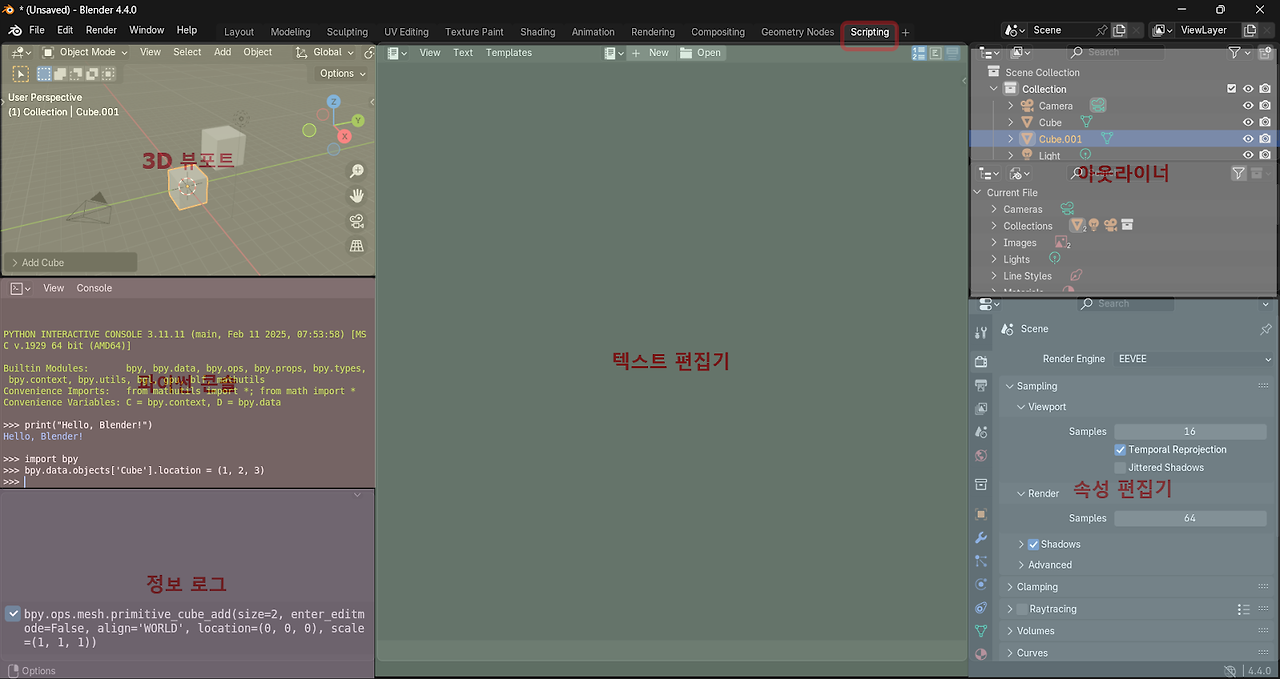Viewport: 1280px width, 679px height.
Task: Hide Camera in viewport via eye icon
Action: (1248, 106)
